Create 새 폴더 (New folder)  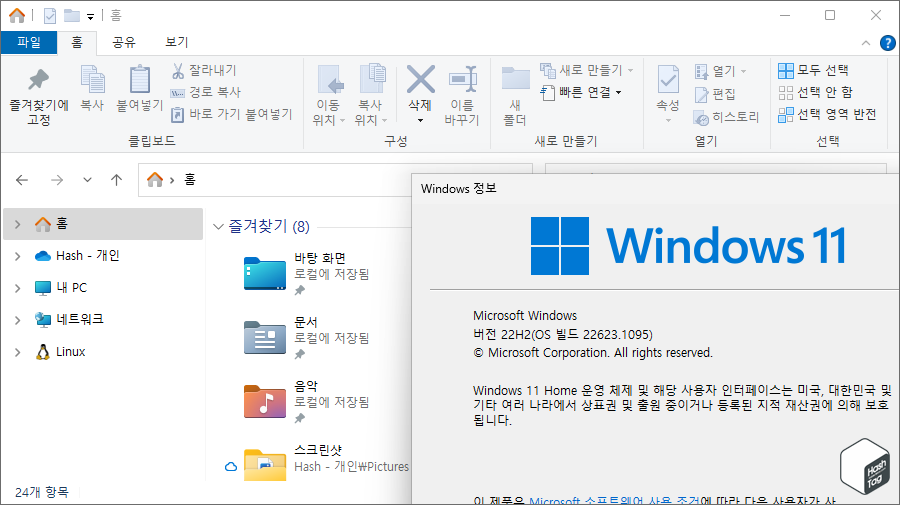(515, 95)
